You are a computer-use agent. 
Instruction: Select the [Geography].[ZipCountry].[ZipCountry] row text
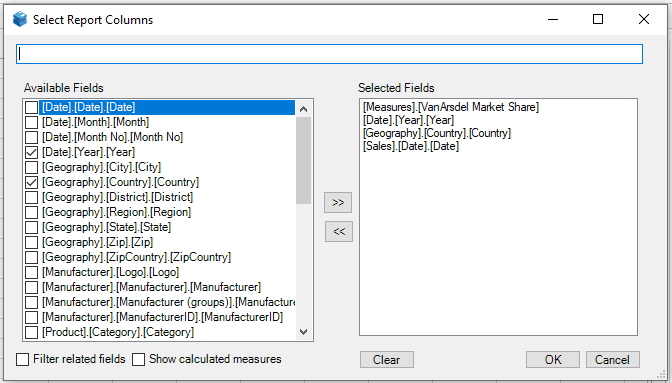coord(136,257)
